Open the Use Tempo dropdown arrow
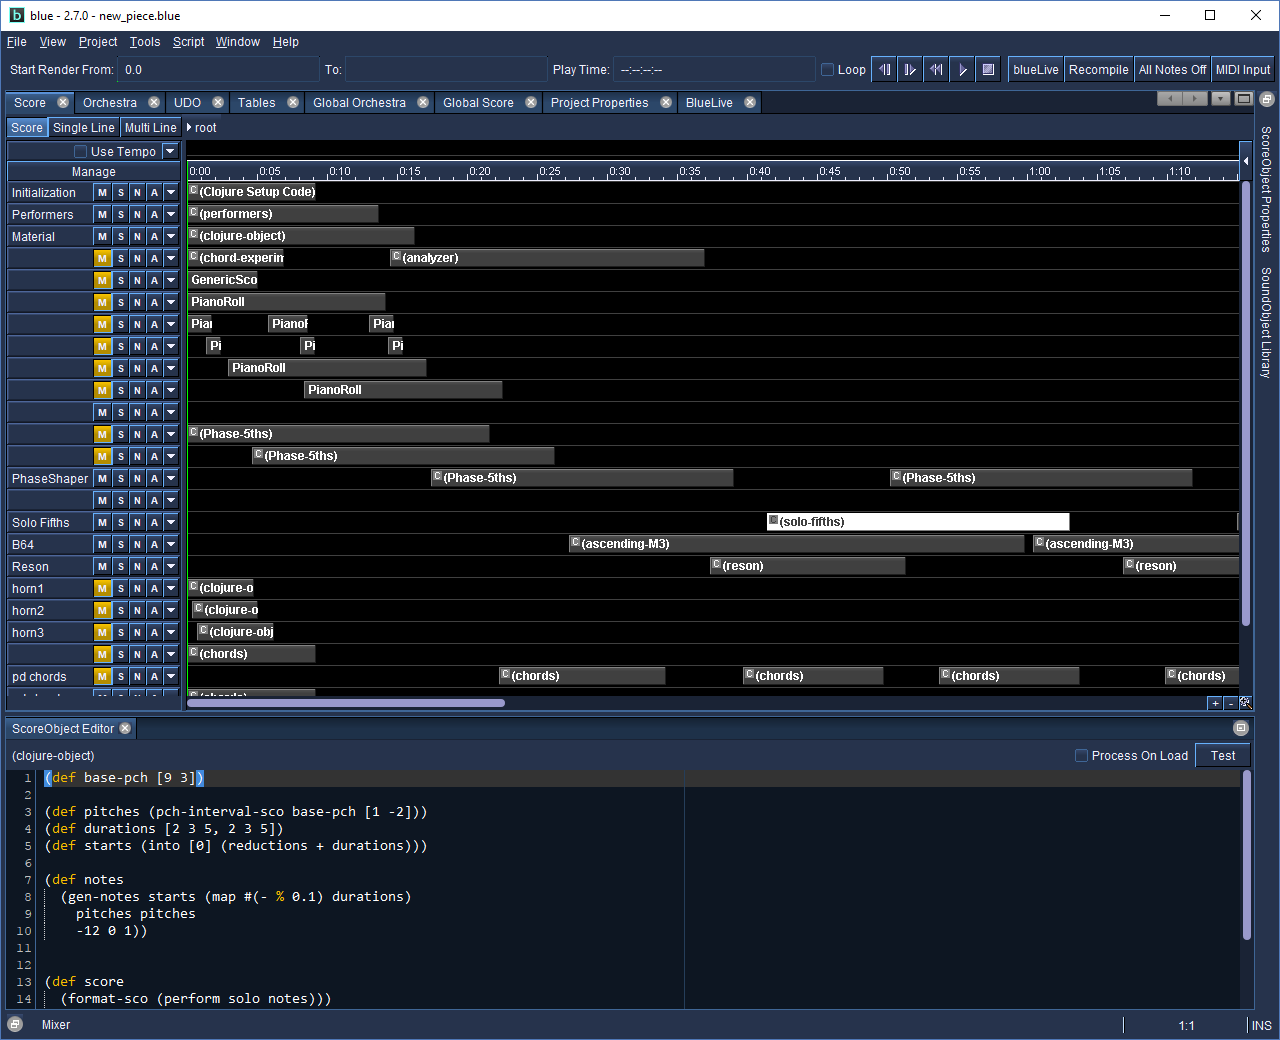Screen dimensions: 1280x1040 click(x=170, y=152)
